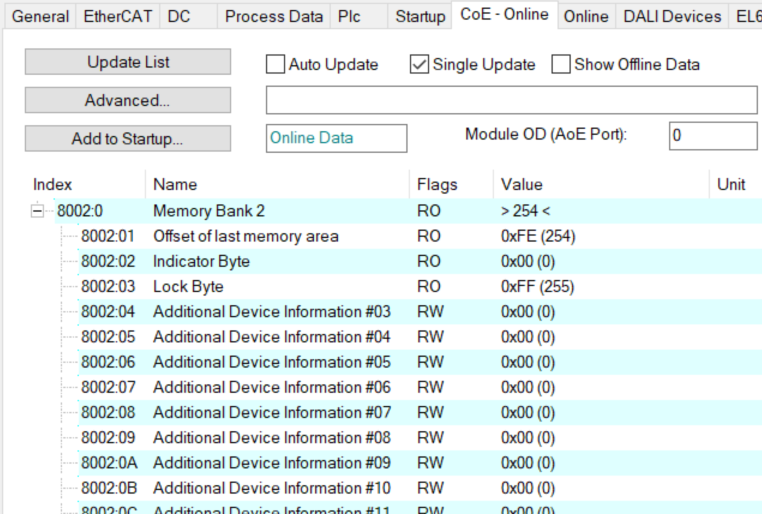762x514 pixels.
Task: Click the Flags column header
Action: click(437, 184)
